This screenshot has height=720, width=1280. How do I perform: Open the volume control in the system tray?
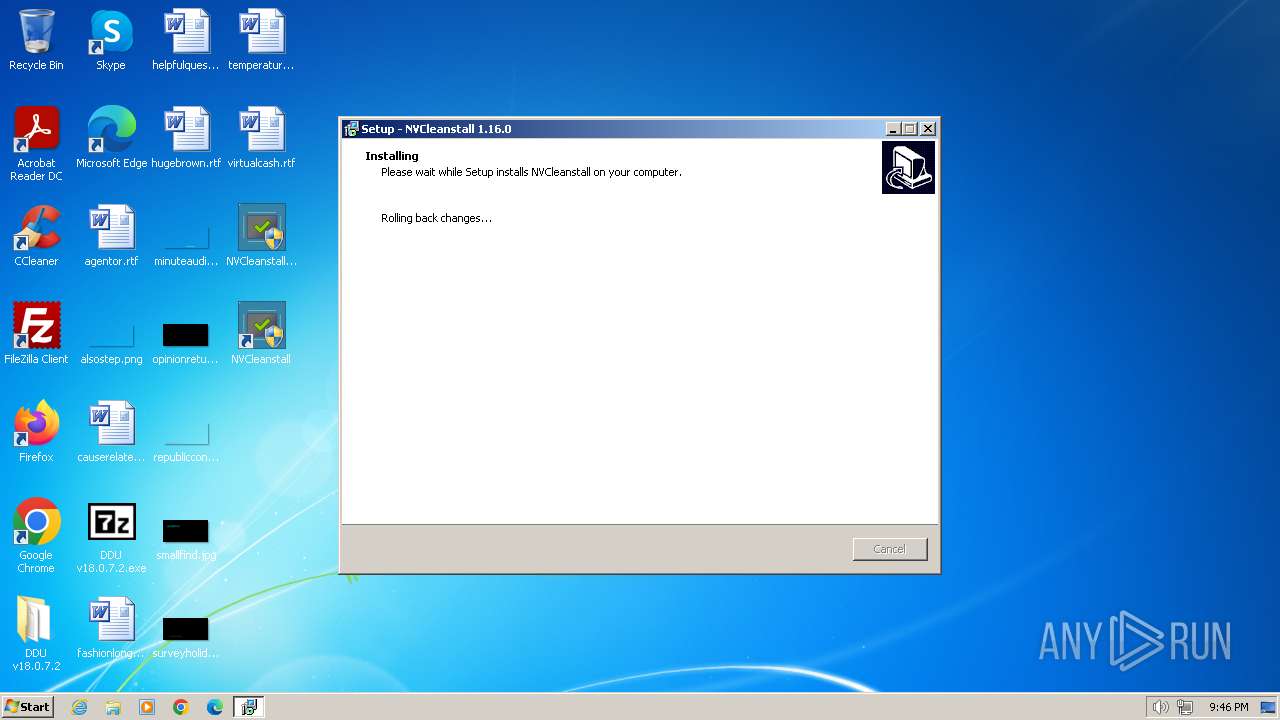(1160, 707)
